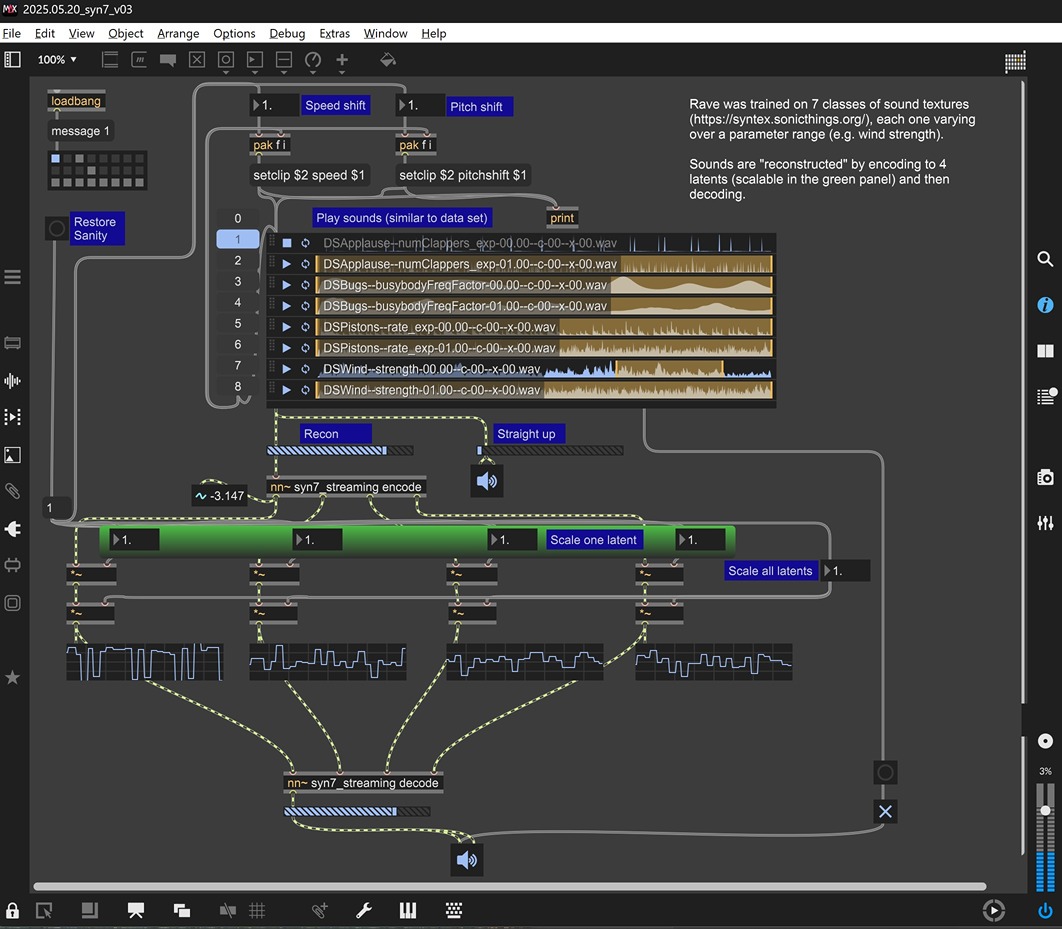
Task: Play the DSBugs--busybodyFreqFactor-00.00 sound
Action: [x=286, y=285]
